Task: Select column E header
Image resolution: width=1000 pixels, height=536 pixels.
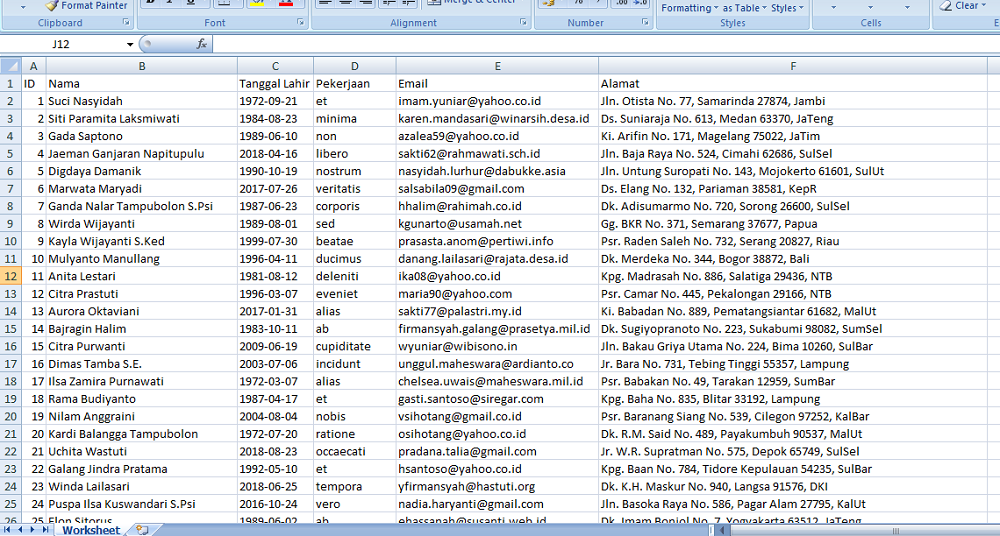Action: coord(496,66)
